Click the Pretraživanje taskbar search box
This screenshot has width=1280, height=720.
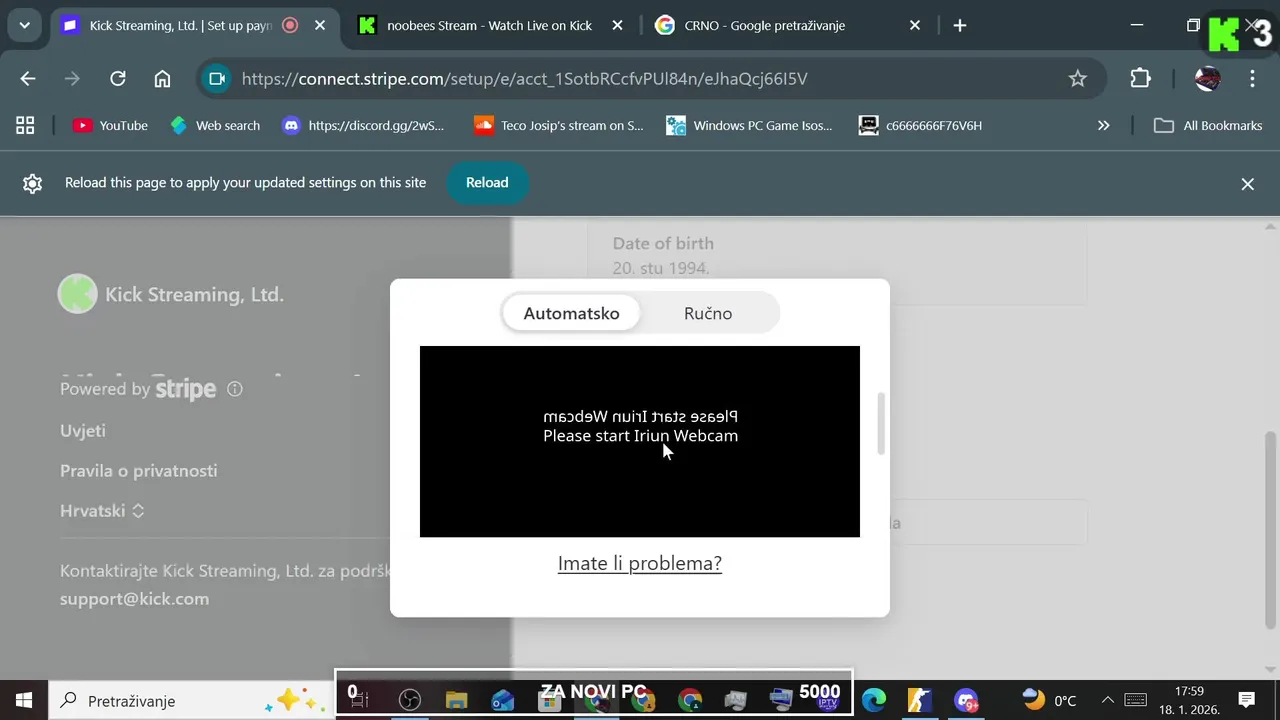point(190,701)
